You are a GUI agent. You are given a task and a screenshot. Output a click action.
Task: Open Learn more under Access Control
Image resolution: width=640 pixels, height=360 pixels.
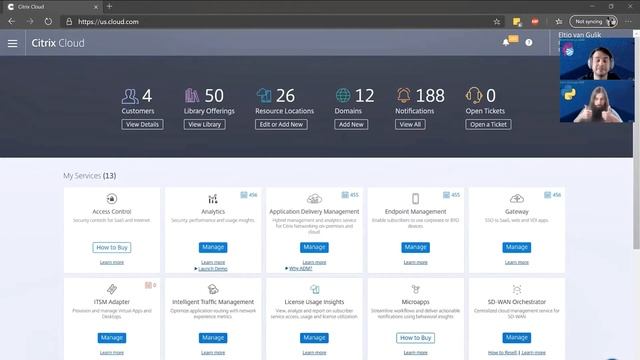pyautogui.click(x=112, y=262)
